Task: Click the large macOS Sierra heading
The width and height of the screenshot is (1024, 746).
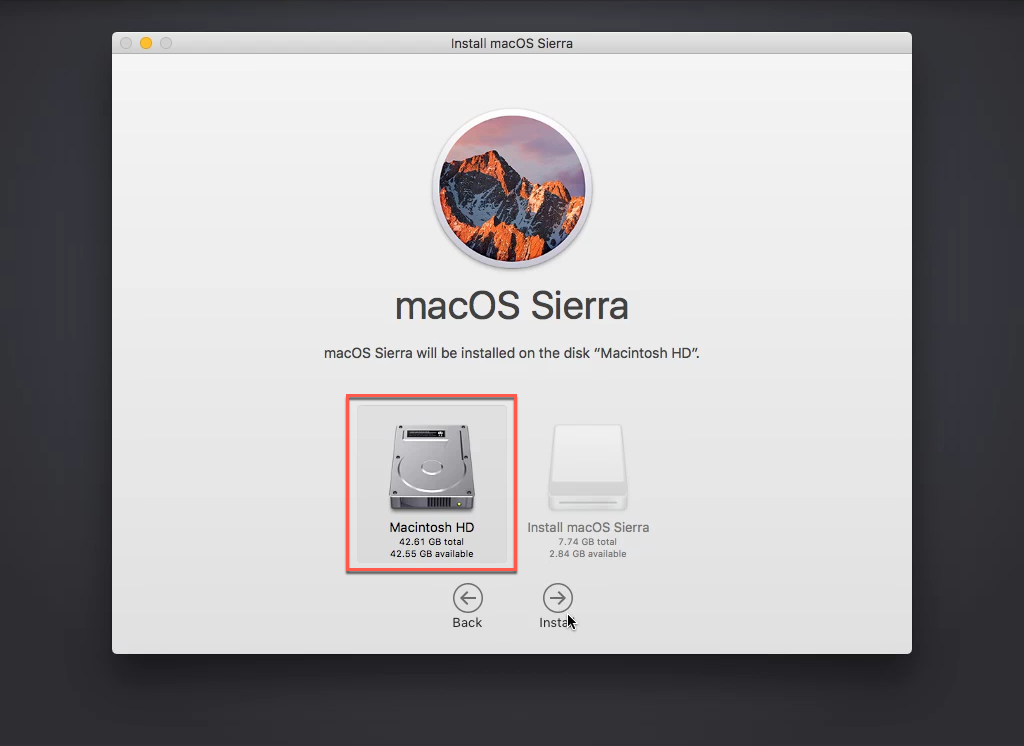Action: (x=512, y=306)
